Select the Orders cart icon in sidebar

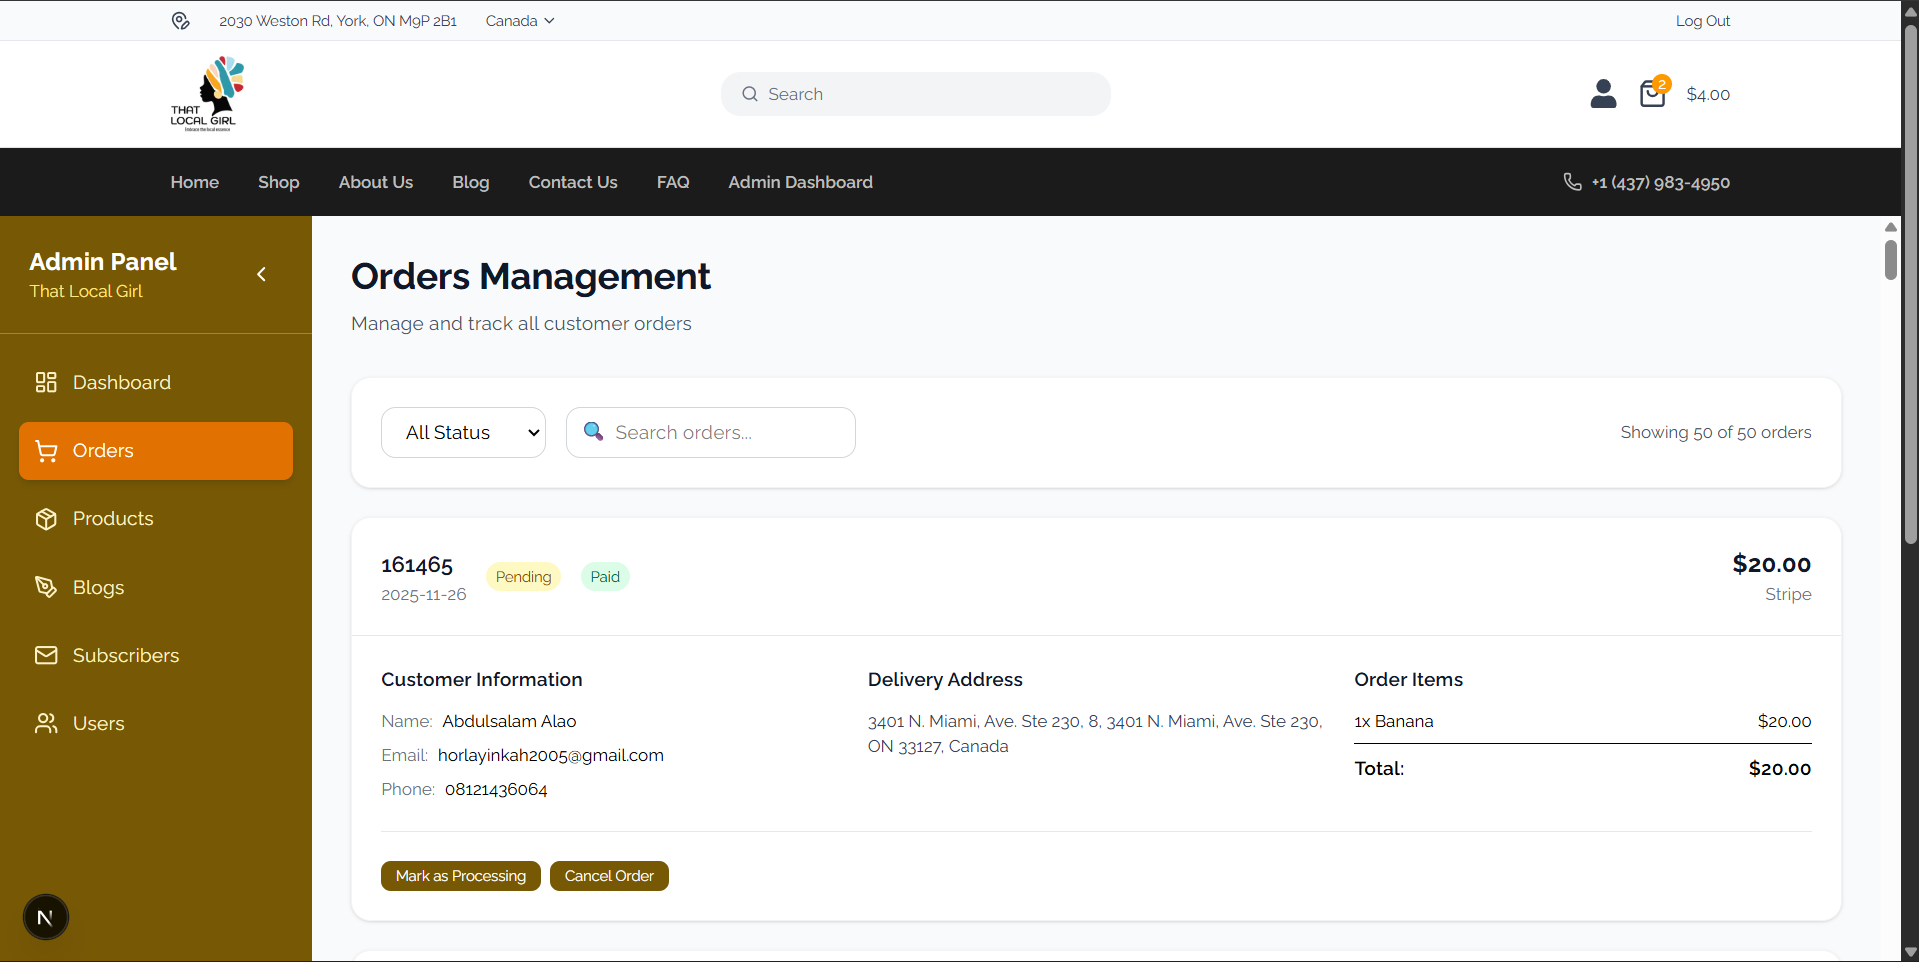46,450
